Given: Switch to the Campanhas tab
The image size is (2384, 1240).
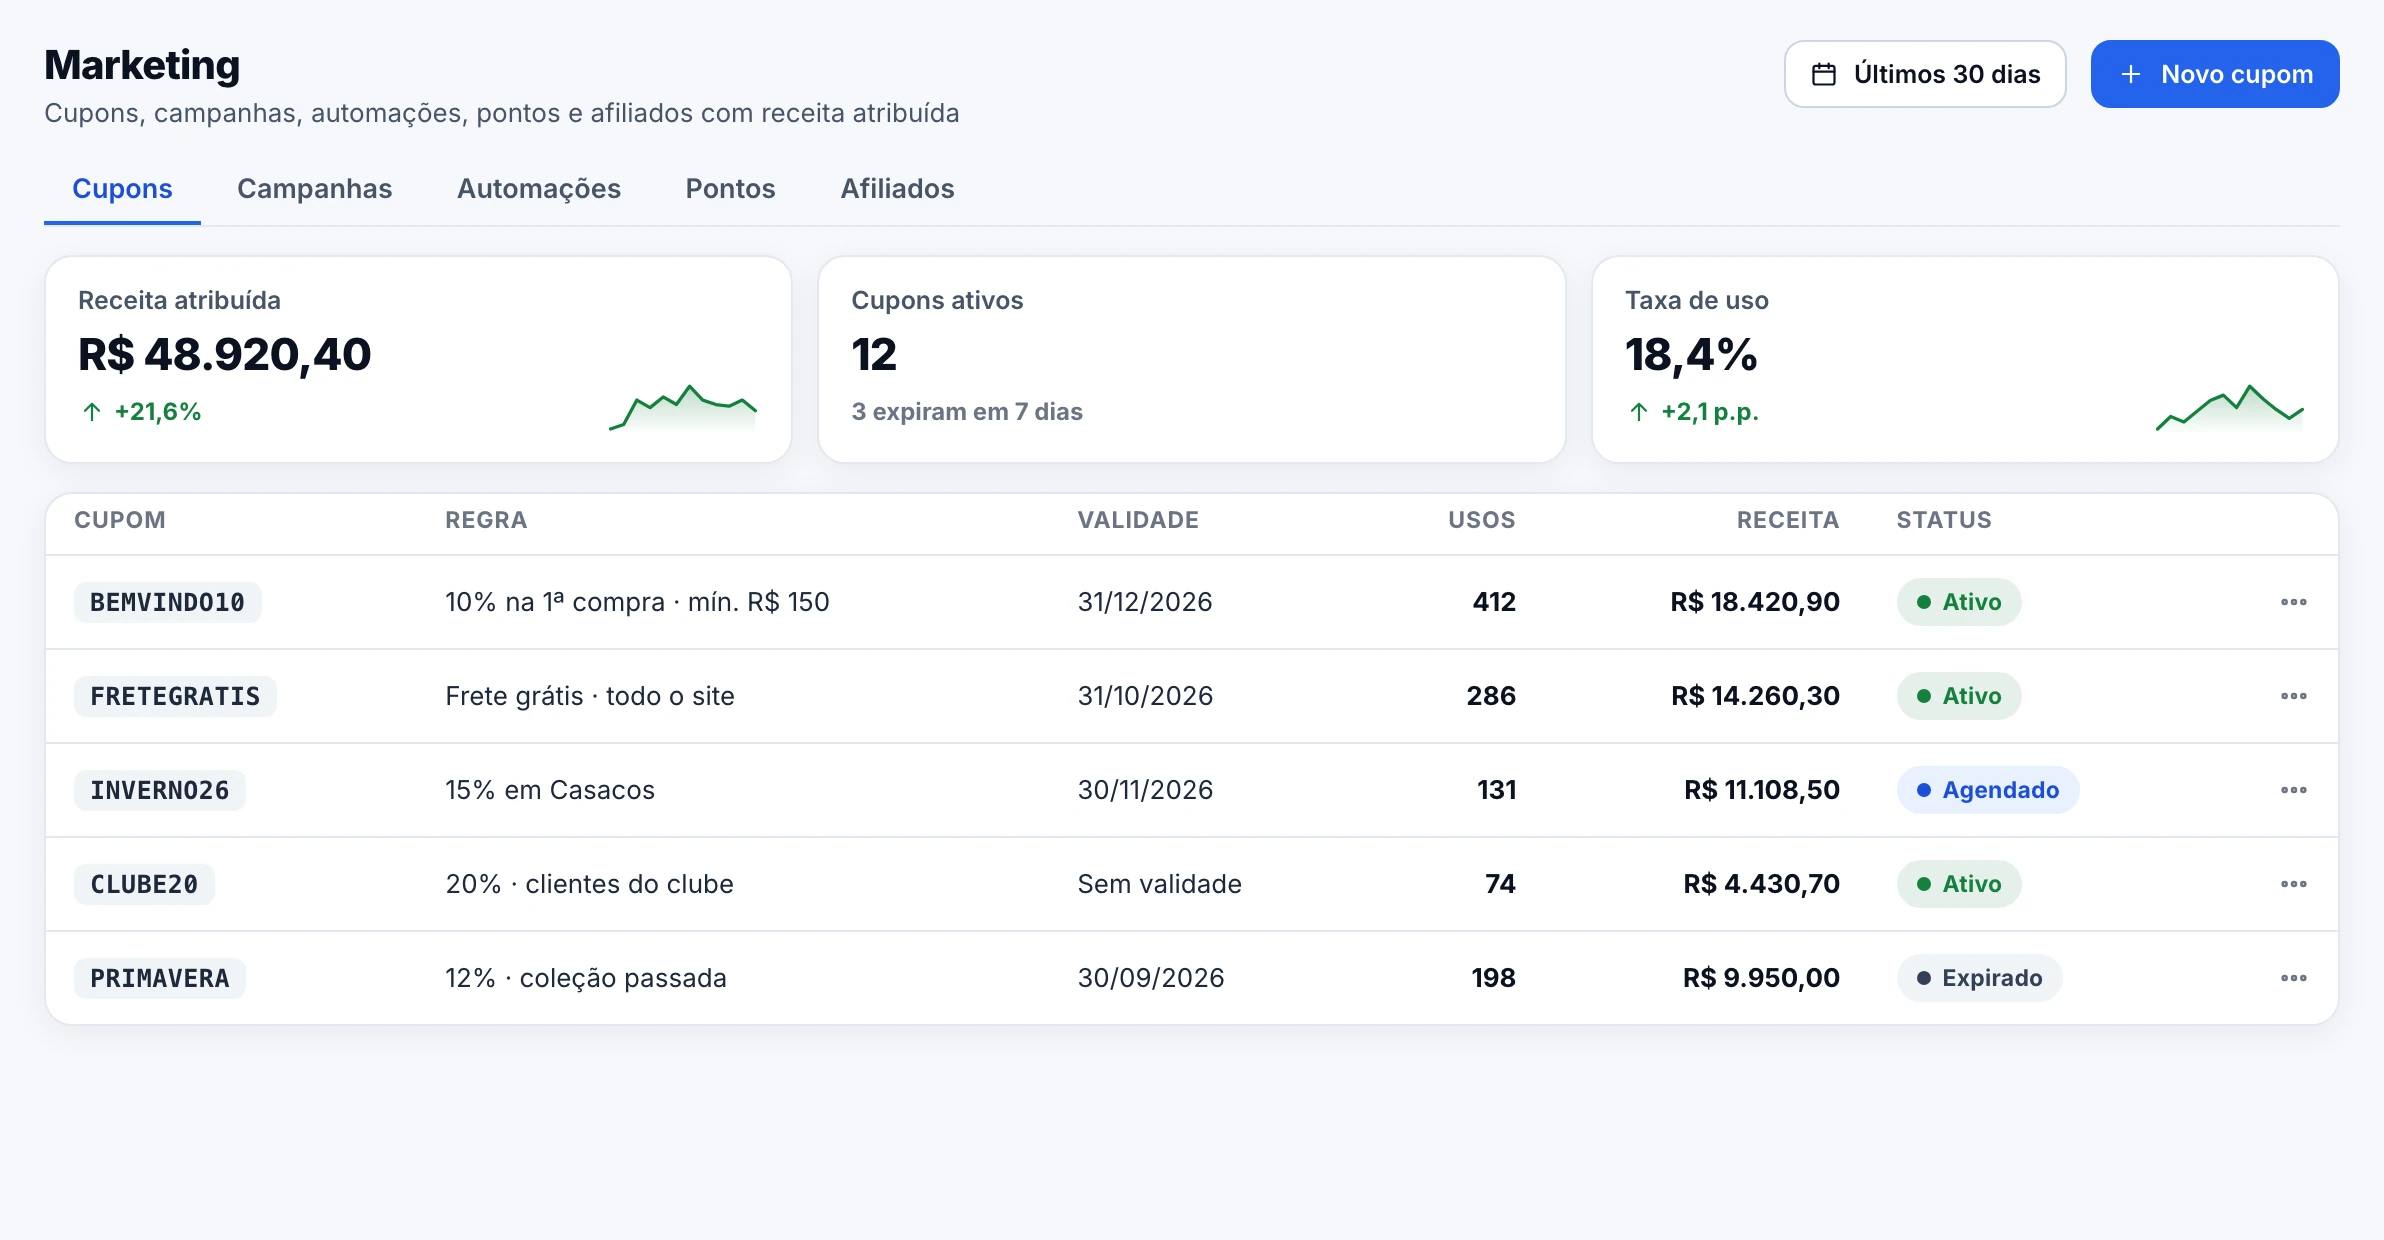Looking at the screenshot, I should [x=314, y=189].
